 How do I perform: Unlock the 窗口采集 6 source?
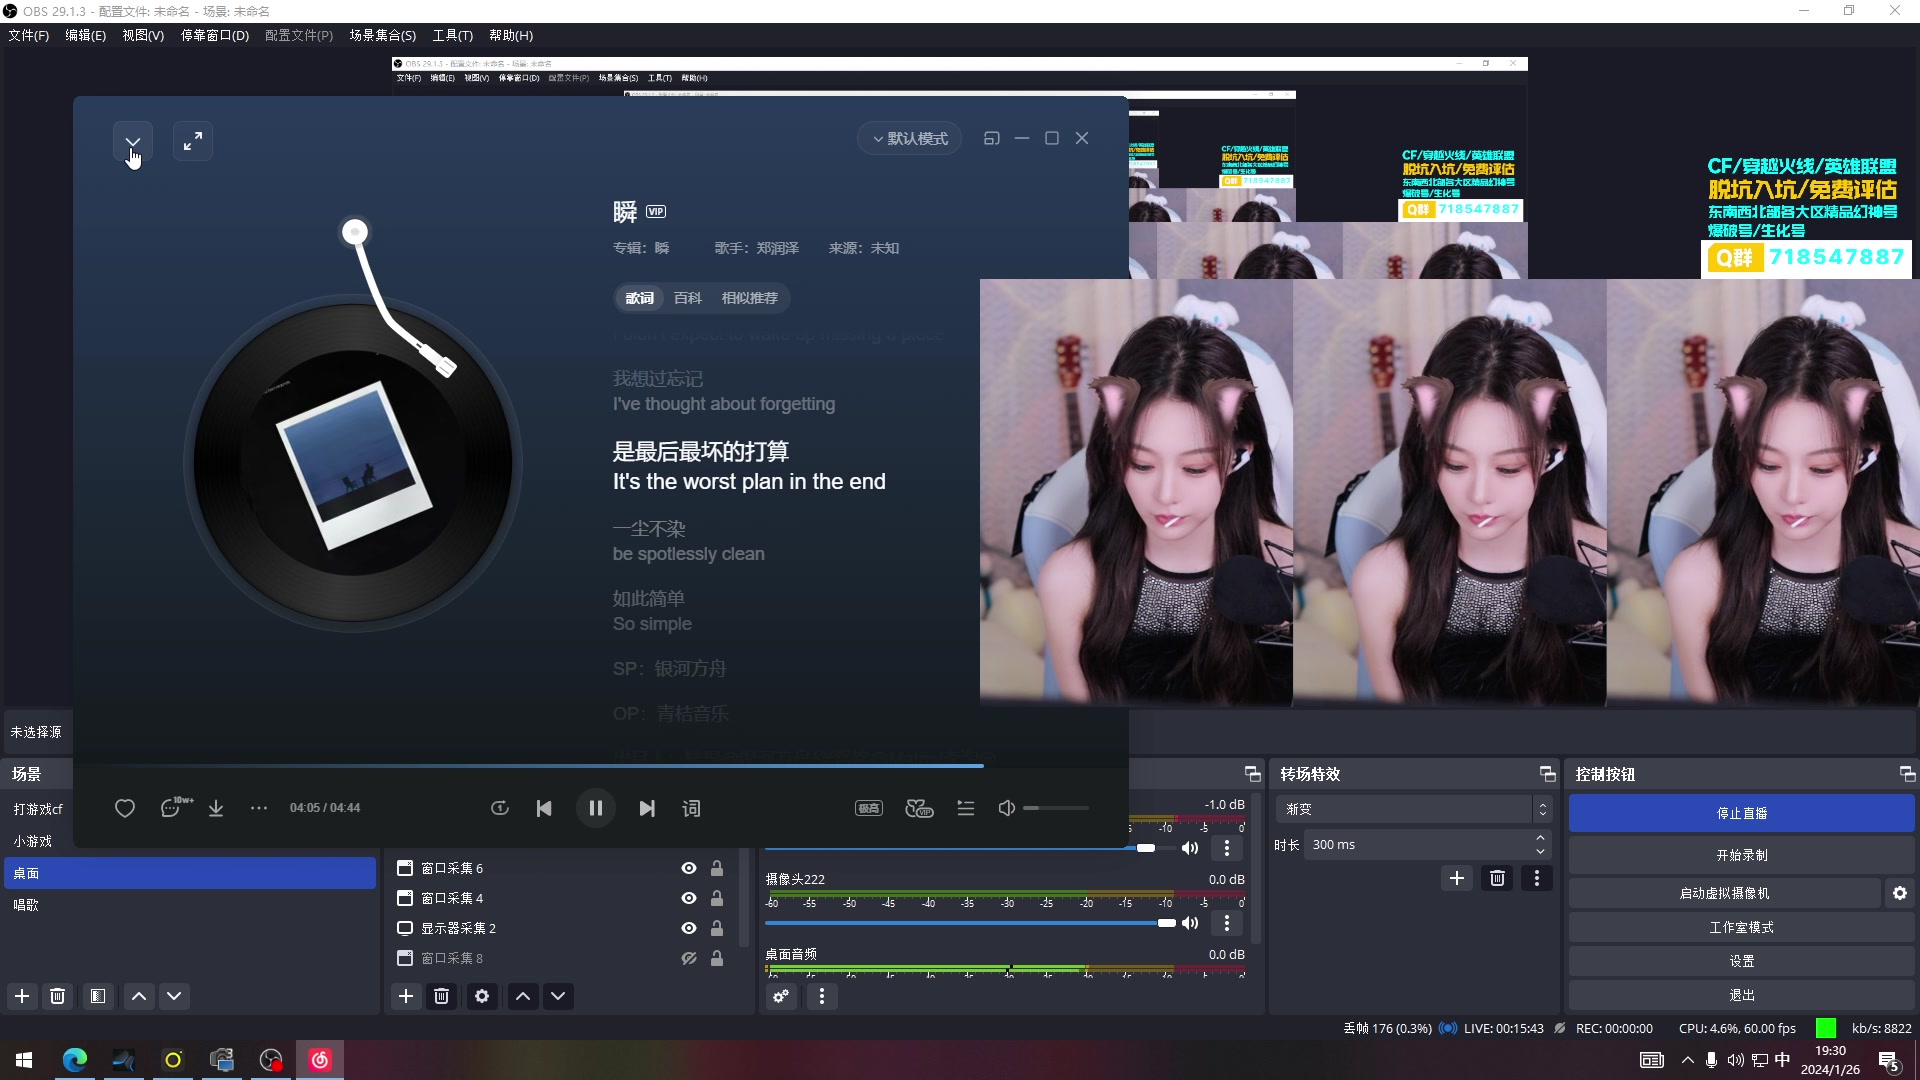[x=717, y=868]
